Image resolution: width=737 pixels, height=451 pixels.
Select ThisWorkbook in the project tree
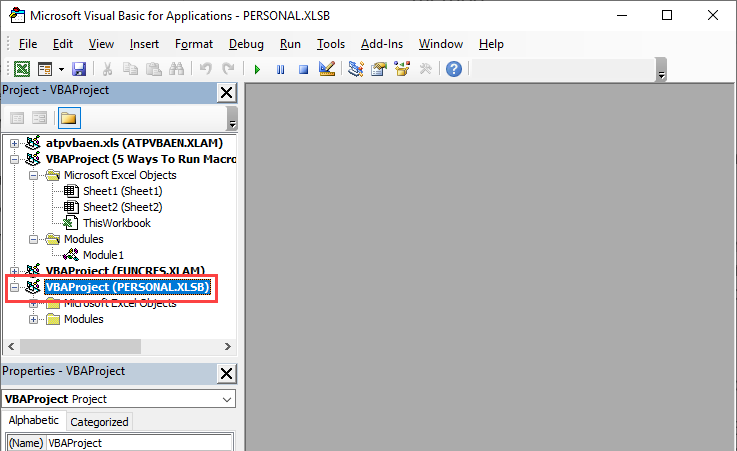117,223
